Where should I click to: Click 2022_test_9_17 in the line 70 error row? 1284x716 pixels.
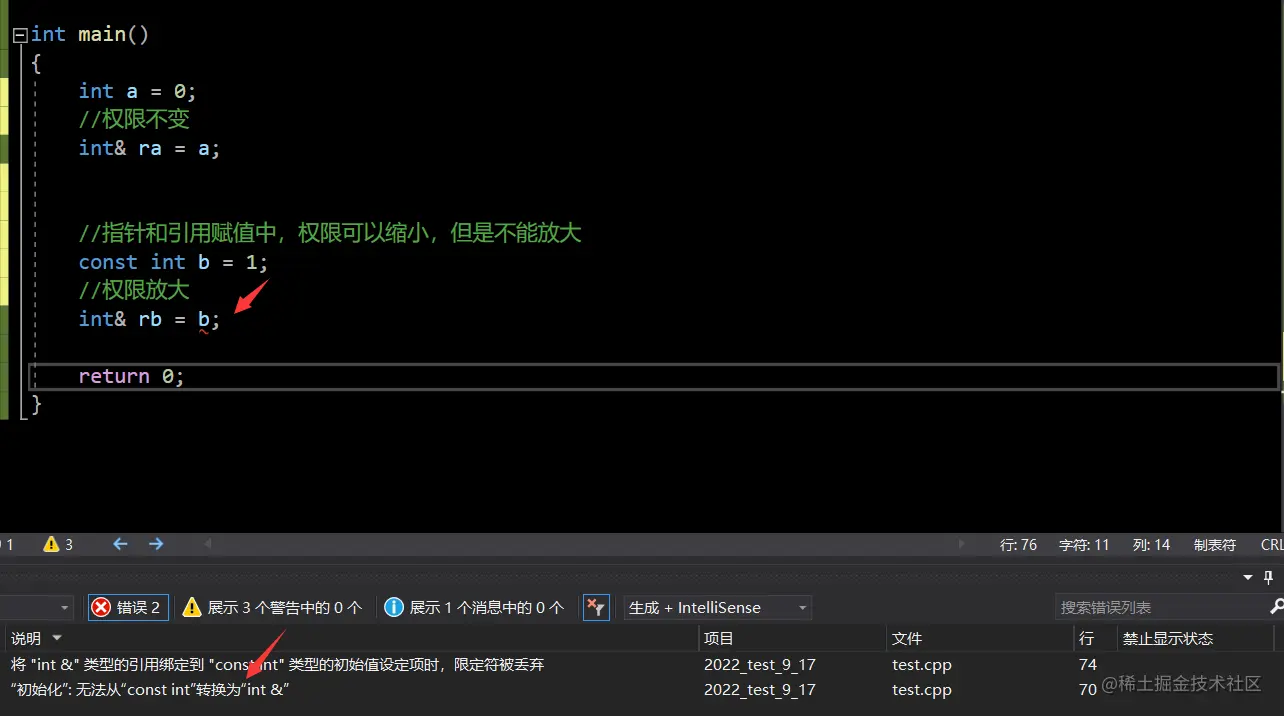tap(760, 690)
